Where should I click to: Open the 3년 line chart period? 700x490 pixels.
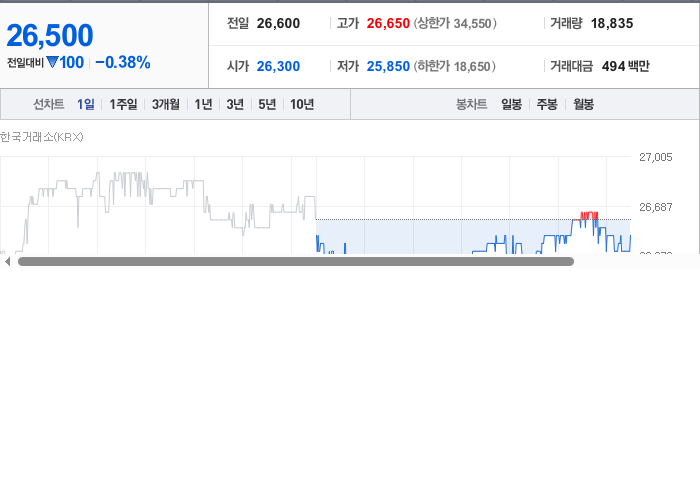235,104
